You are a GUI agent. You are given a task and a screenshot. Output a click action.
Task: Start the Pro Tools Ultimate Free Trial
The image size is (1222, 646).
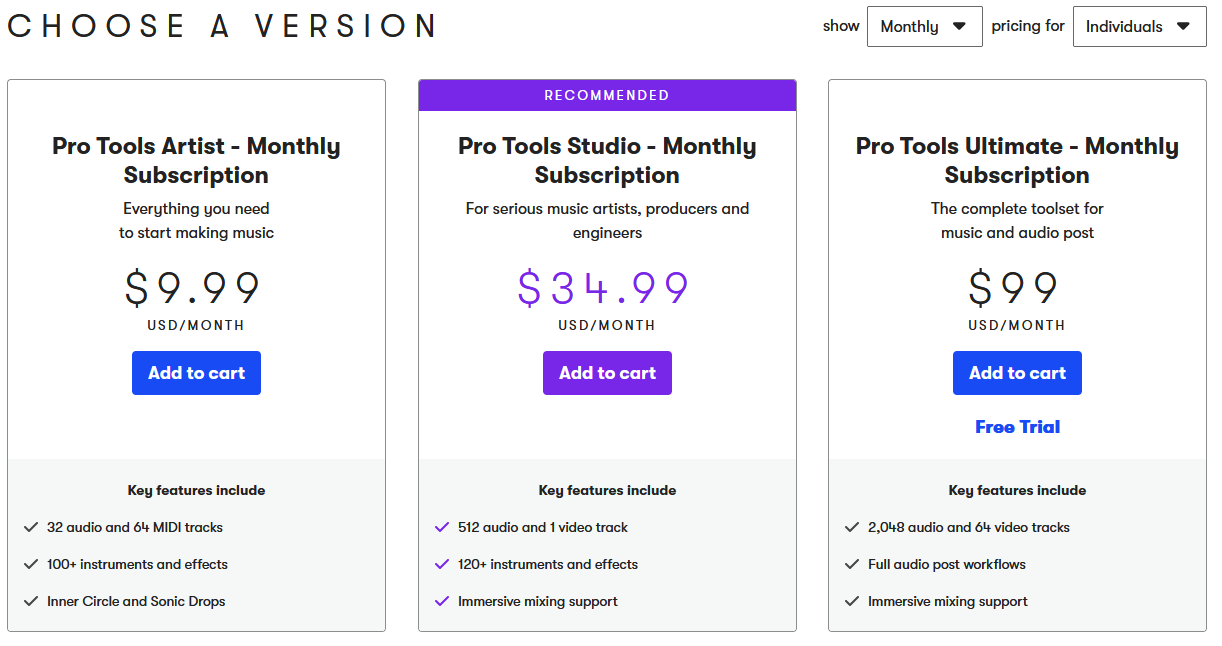click(1017, 427)
